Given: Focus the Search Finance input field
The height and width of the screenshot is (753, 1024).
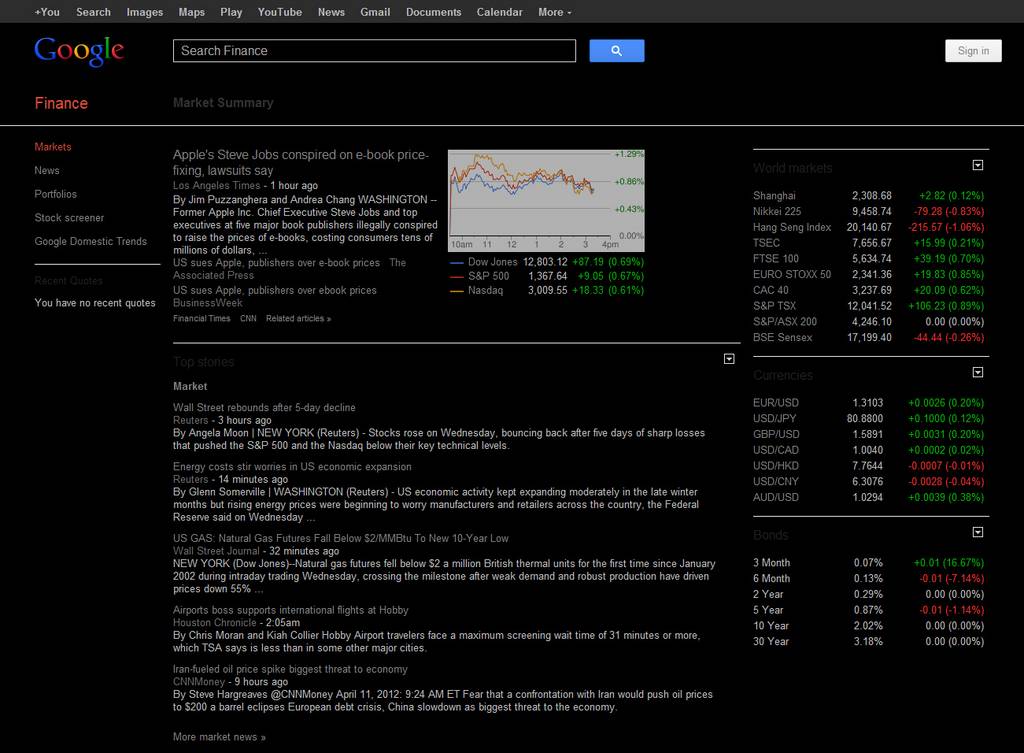Looking at the screenshot, I should tap(374, 51).
